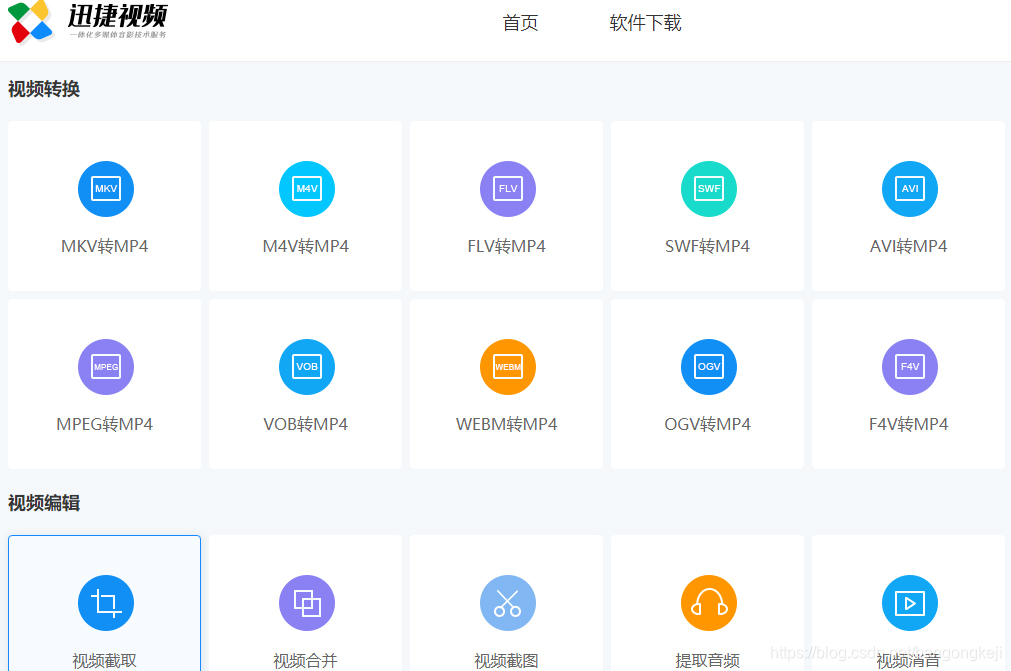Open the 软件下载 menu item
Screen dimensions: 1011x671
(645, 22)
